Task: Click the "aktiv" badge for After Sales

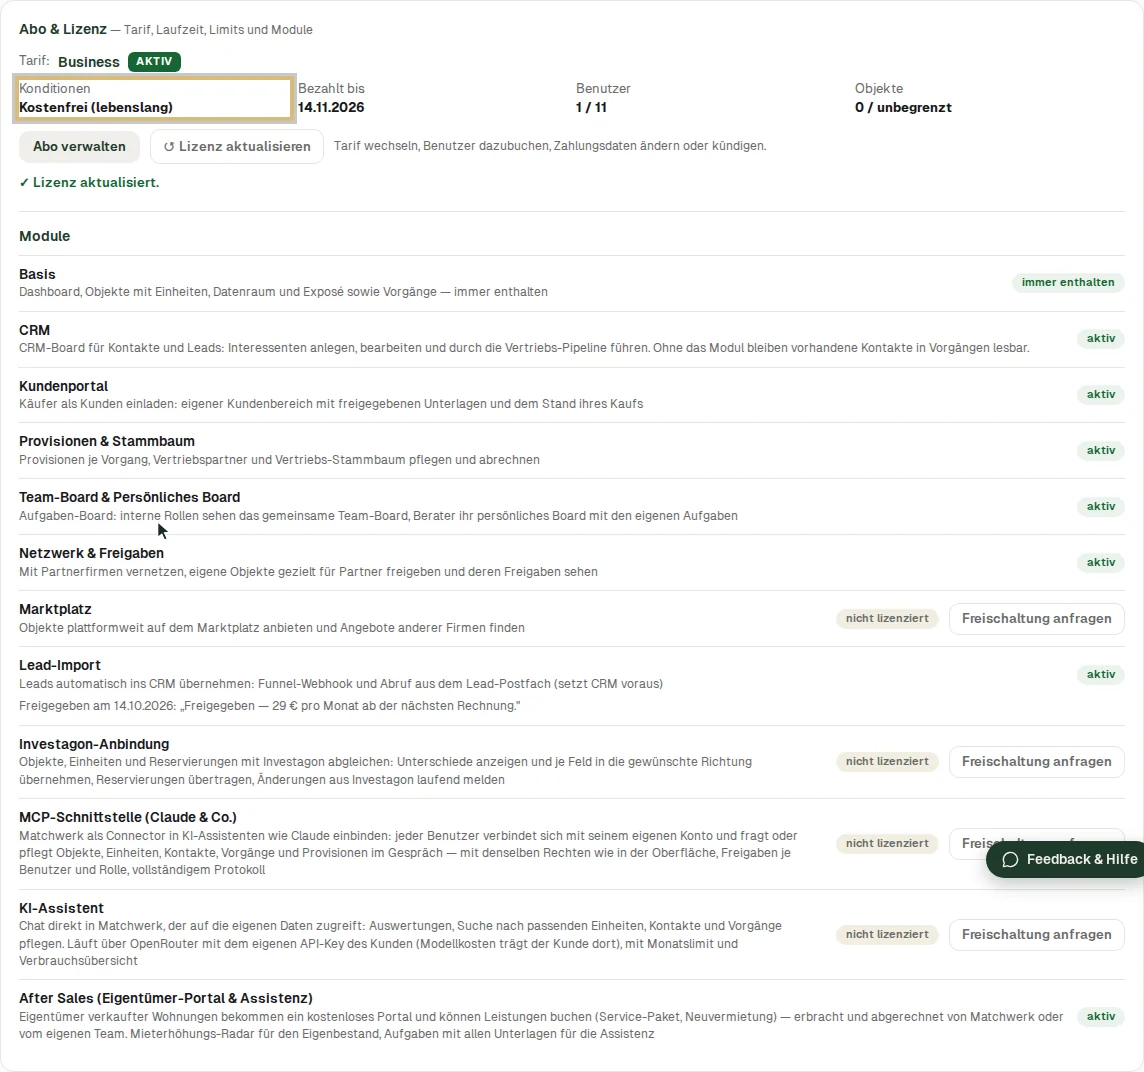Action: pyautogui.click(x=1100, y=1017)
